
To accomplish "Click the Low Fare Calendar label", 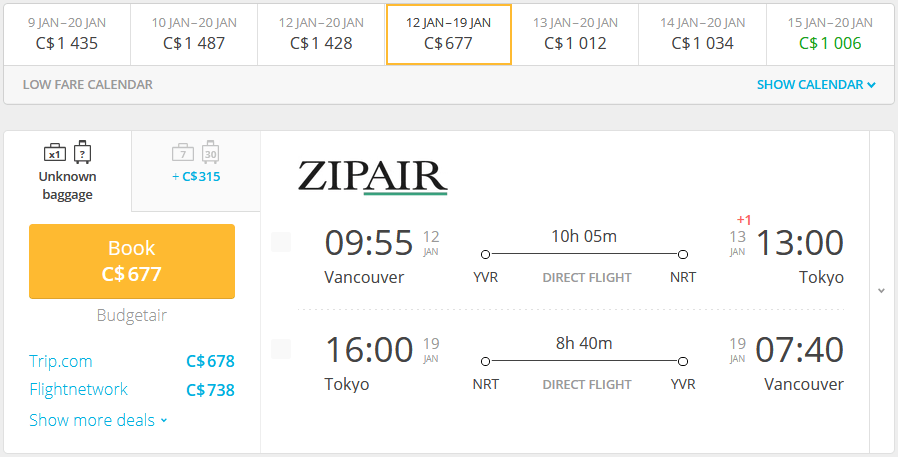I will pyautogui.click(x=88, y=85).
